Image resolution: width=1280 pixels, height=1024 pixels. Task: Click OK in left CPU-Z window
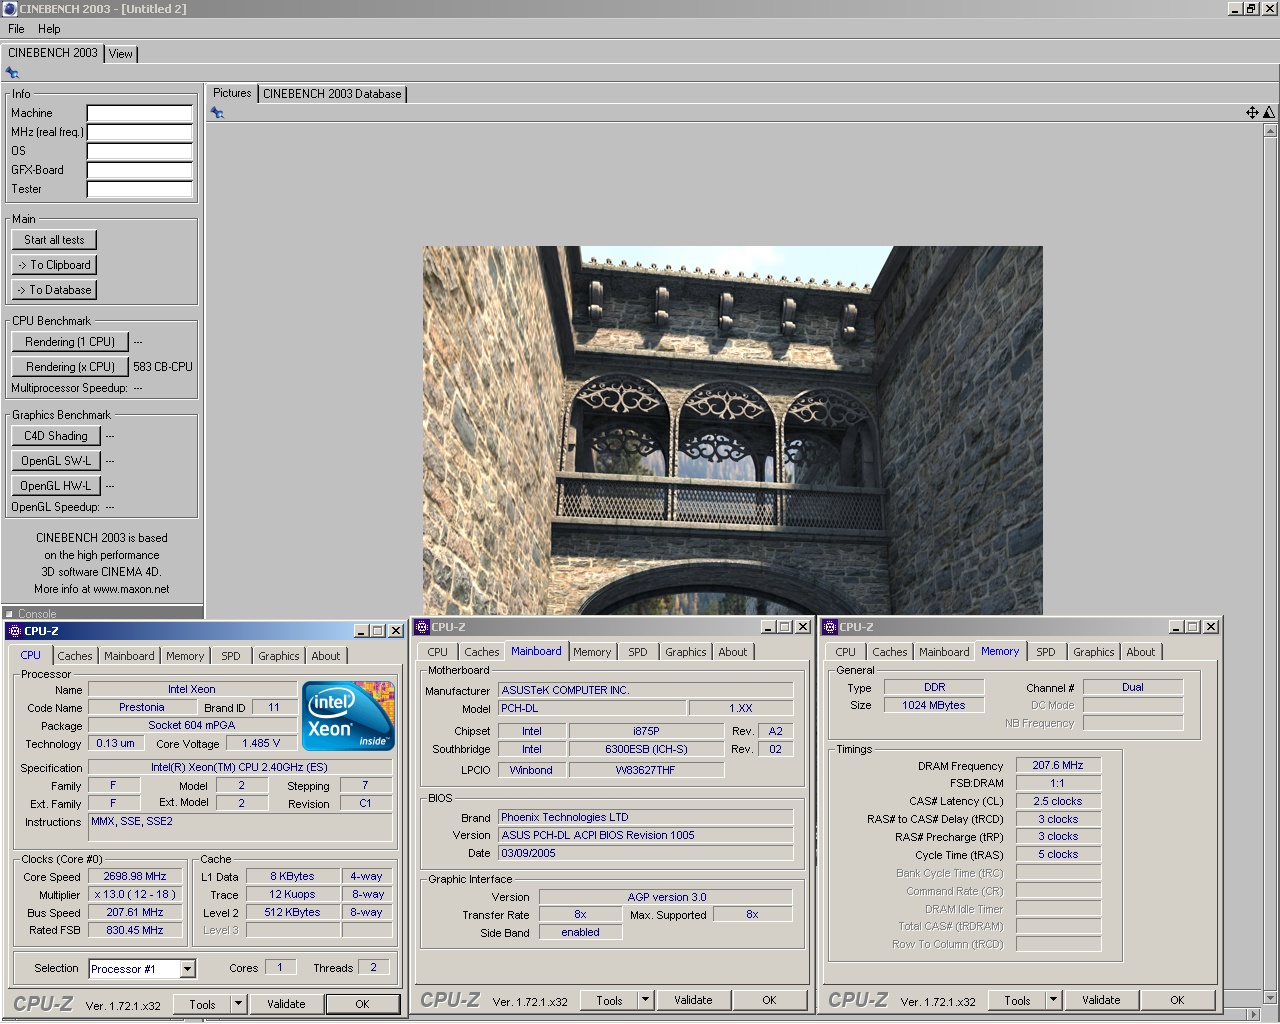click(x=362, y=1004)
